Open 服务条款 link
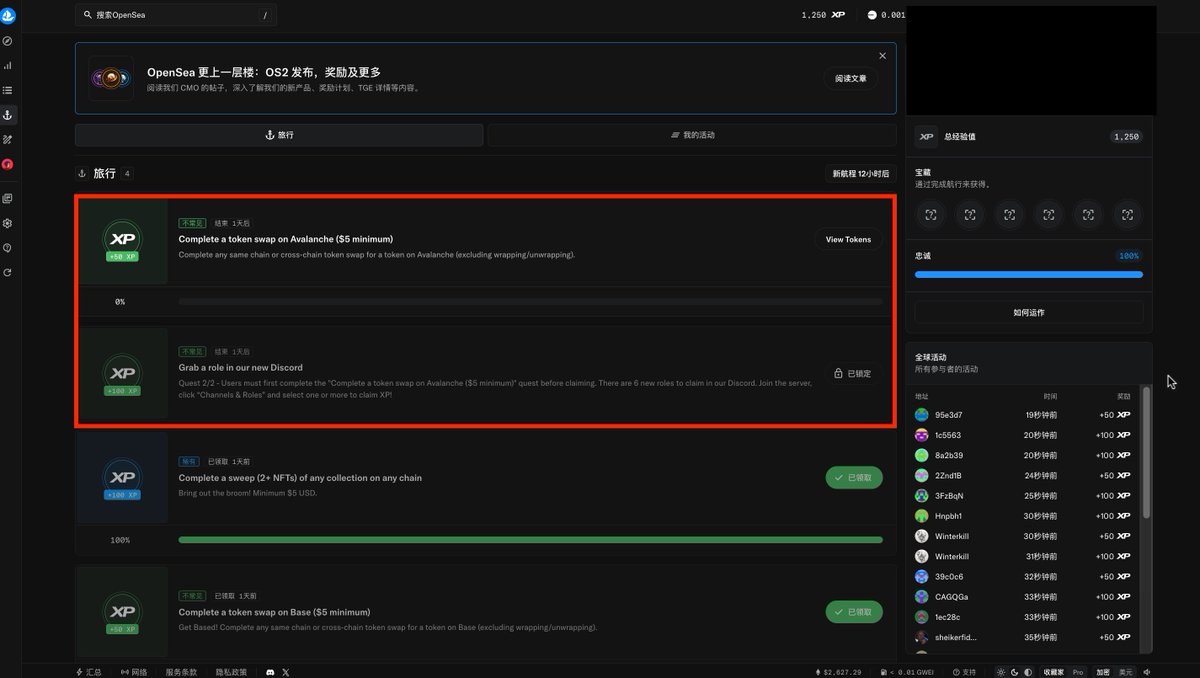The width and height of the screenshot is (1200, 678). (181, 672)
